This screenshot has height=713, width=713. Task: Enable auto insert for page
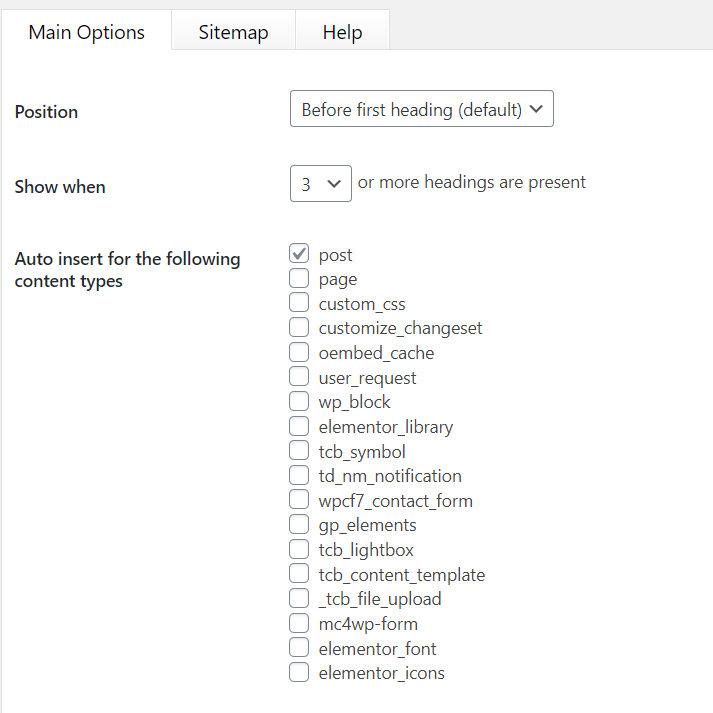click(x=299, y=279)
